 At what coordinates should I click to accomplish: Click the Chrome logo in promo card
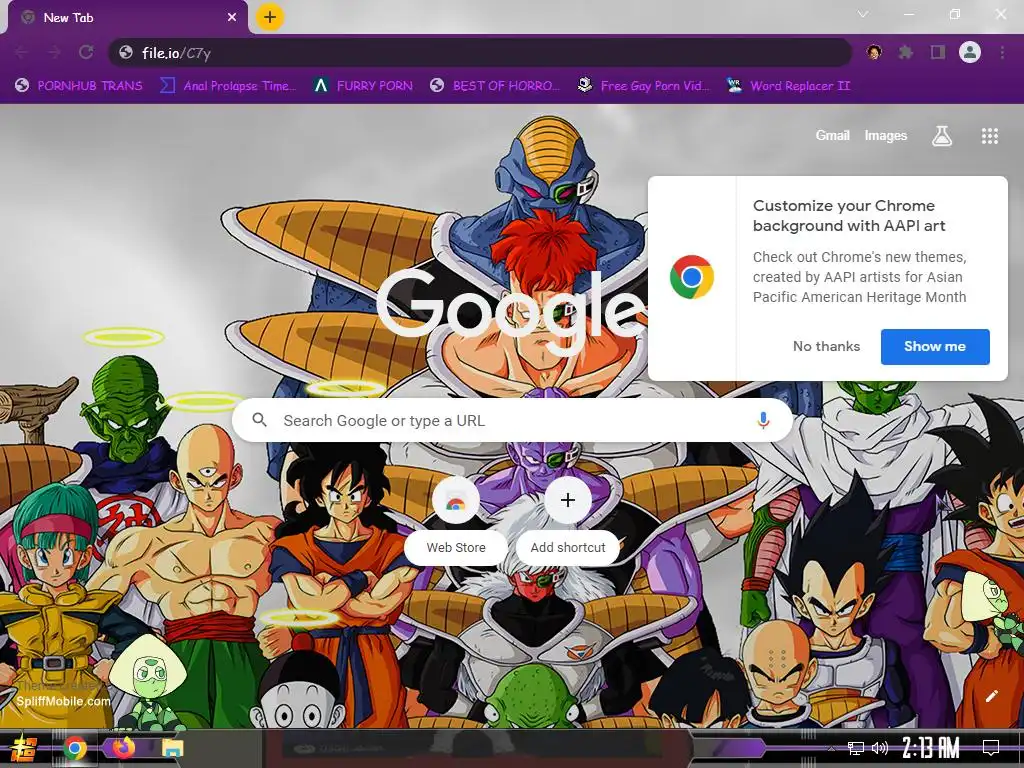692,277
